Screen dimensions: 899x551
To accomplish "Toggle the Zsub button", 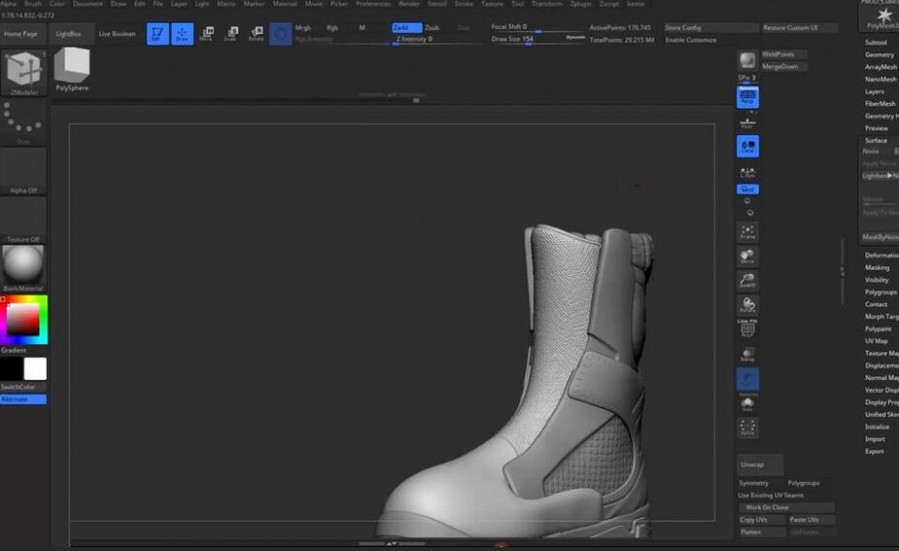I will 432,28.
